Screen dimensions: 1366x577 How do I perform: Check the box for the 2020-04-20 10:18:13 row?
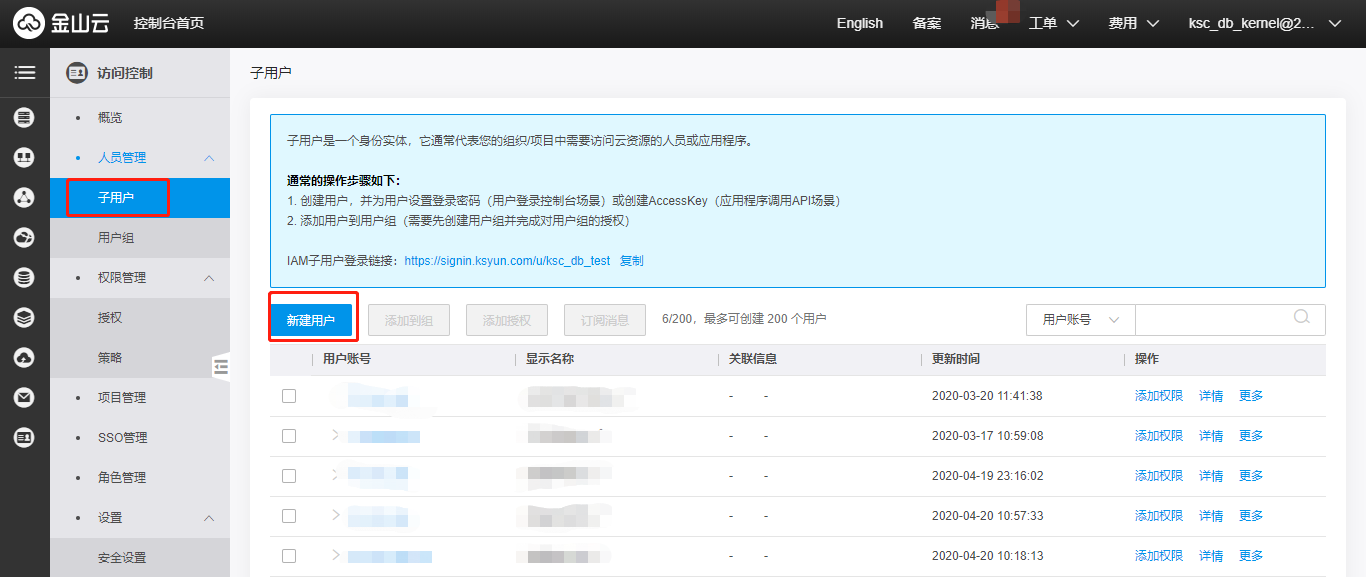coord(289,556)
